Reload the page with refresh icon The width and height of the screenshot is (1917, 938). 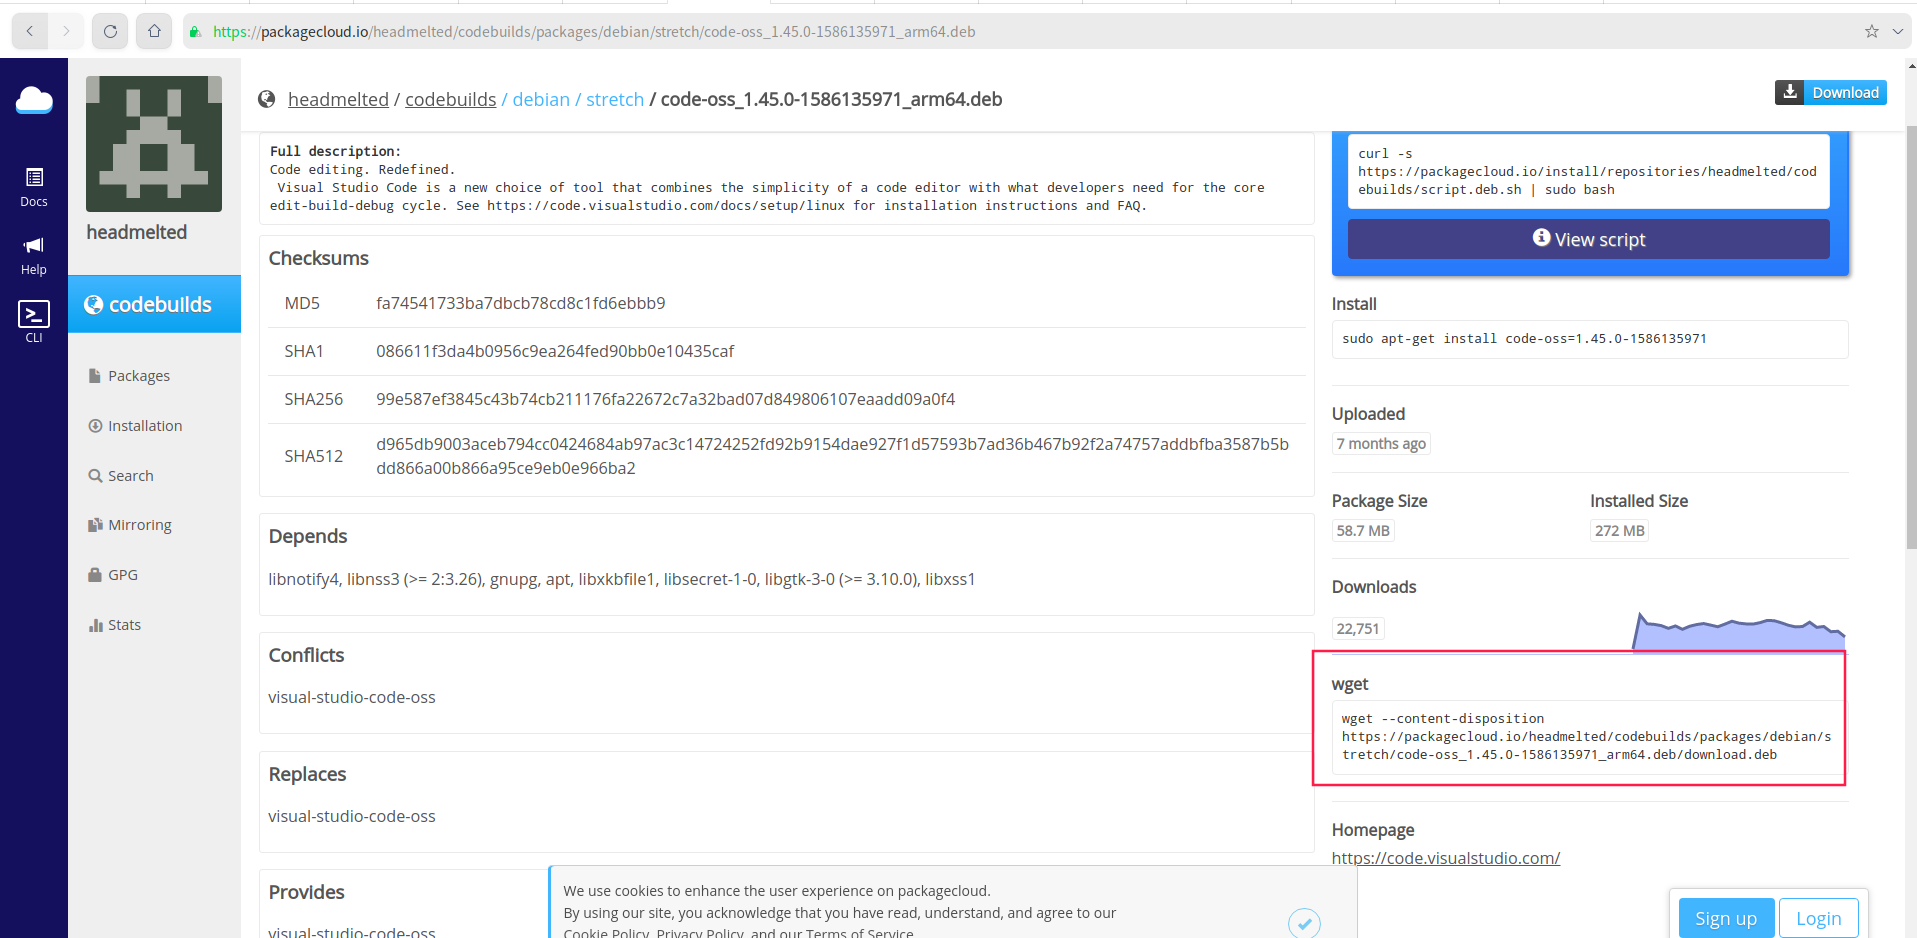[110, 31]
